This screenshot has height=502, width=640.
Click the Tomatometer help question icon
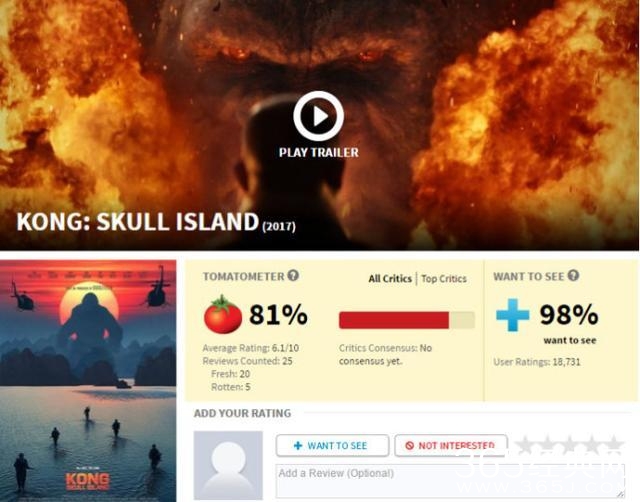click(293, 275)
